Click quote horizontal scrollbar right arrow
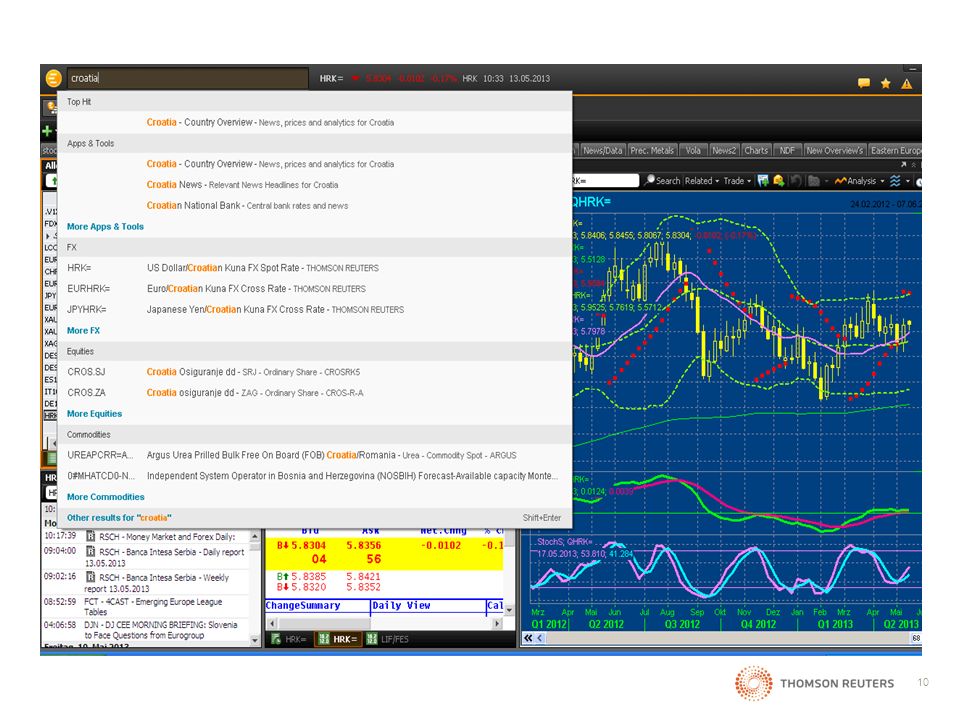This screenshot has height=720, width=960. 497,623
